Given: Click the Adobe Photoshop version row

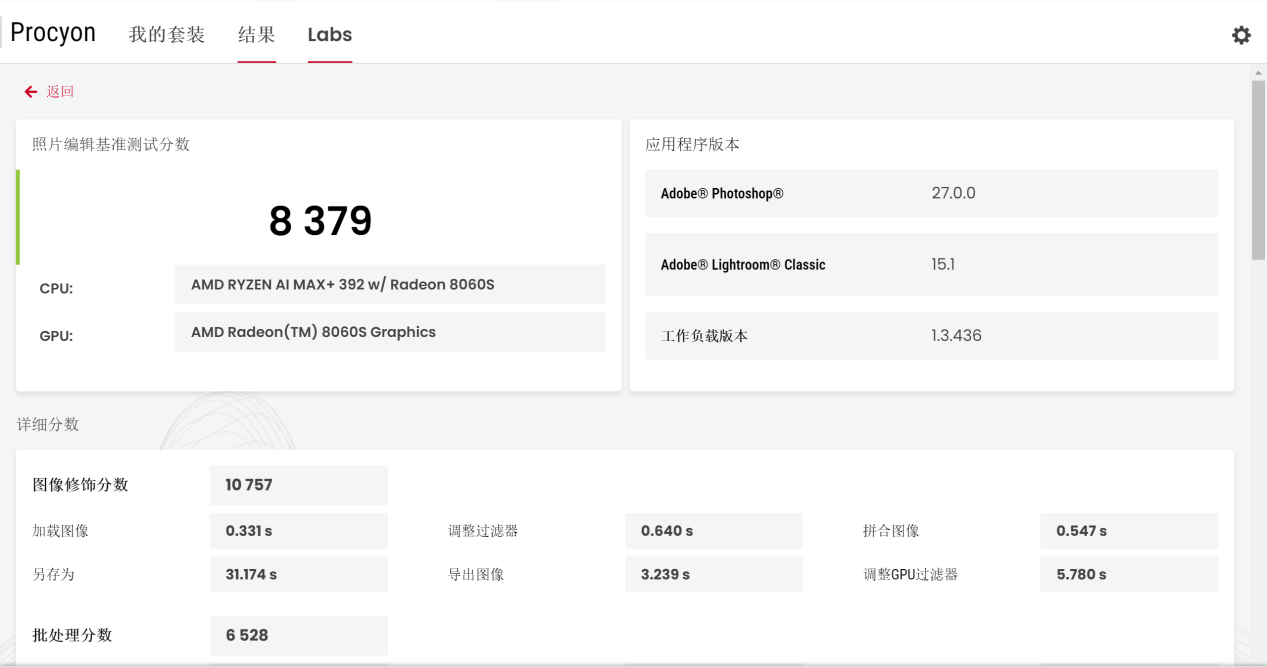Looking at the screenshot, I should pyautogui.click(x=931, y=193).
